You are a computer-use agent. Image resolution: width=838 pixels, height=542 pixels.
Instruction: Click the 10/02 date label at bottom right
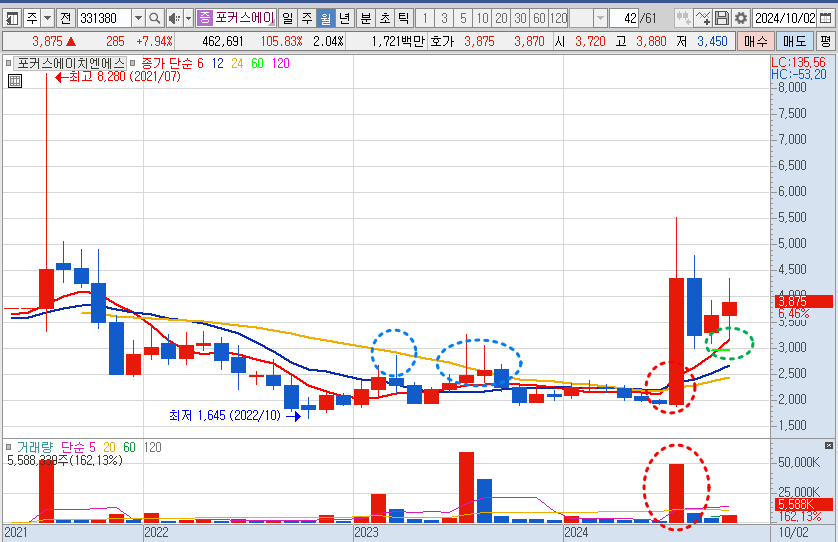pos(793,532)
